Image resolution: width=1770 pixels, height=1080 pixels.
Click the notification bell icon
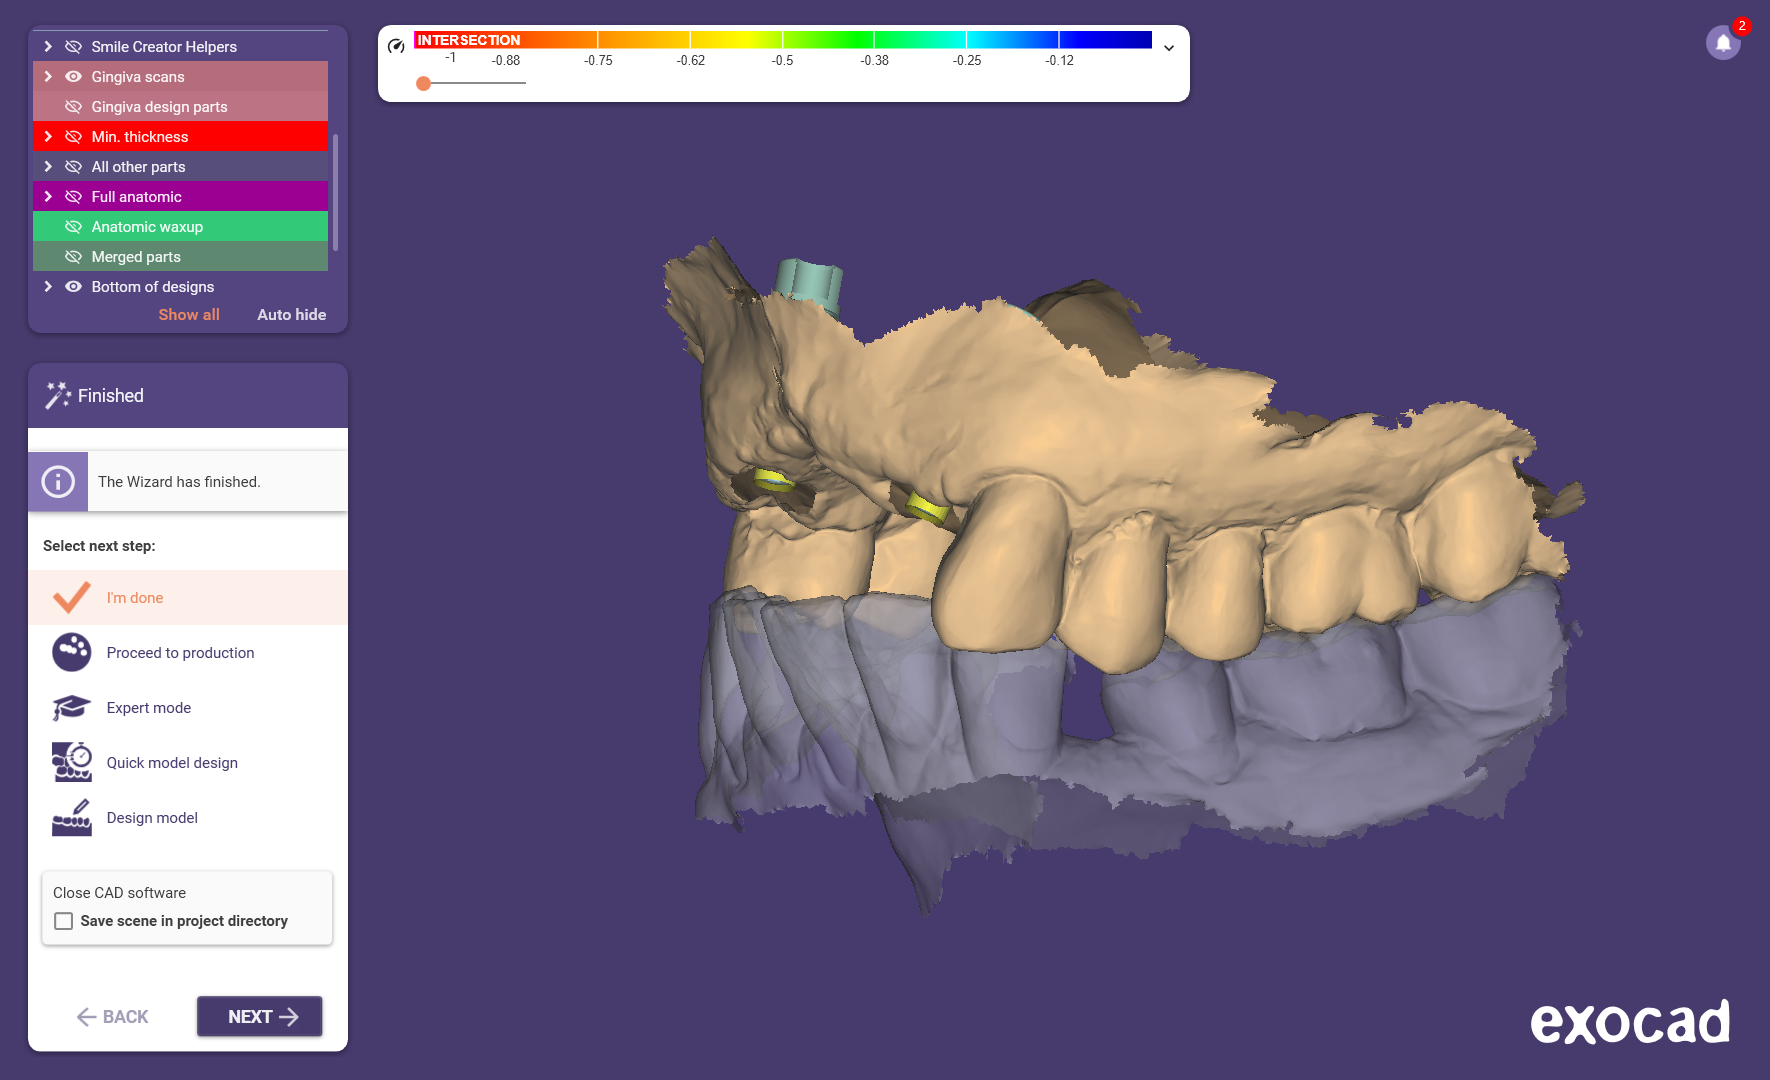(1722, 43)
